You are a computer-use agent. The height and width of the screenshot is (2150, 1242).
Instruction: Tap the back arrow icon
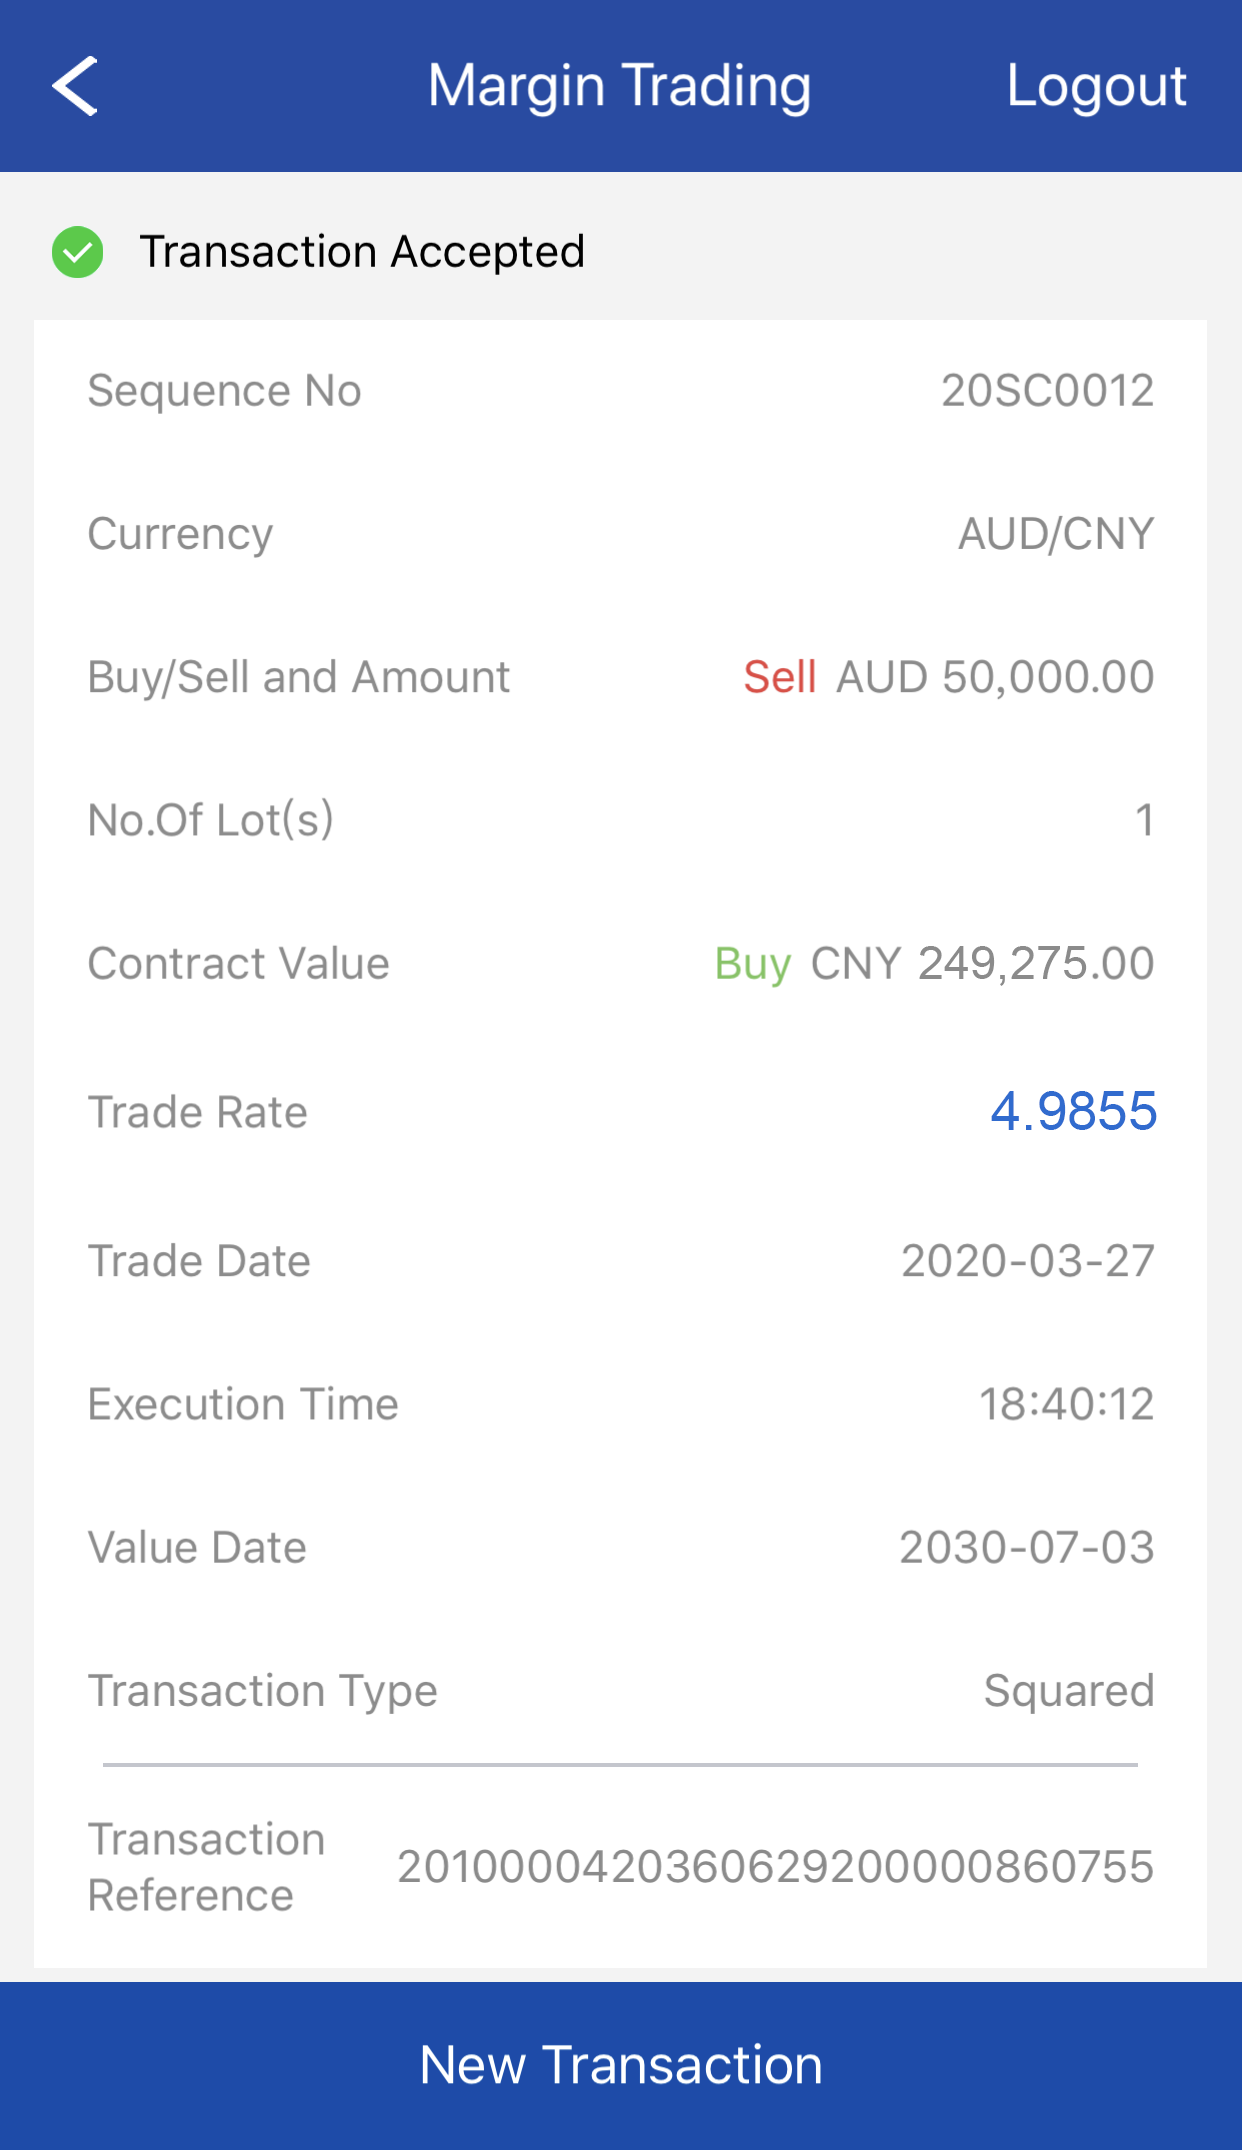point(76,86)
